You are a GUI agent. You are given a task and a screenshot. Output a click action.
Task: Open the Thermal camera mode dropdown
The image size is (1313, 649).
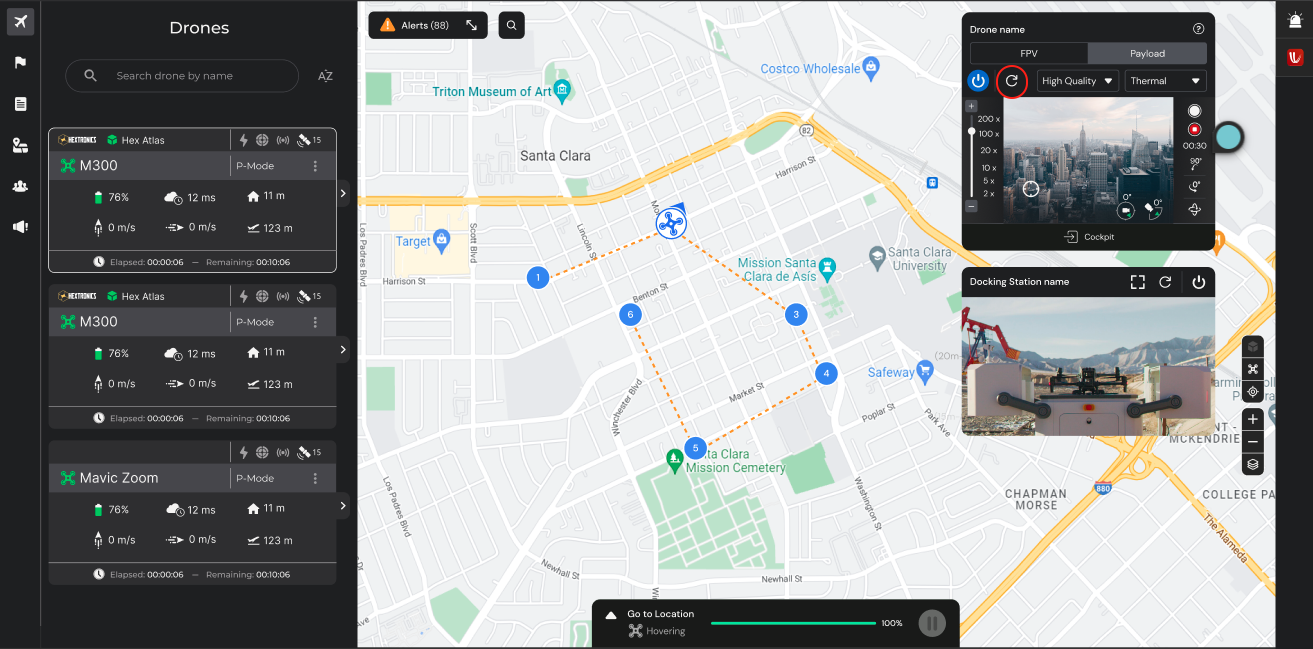click(1165, 81)
